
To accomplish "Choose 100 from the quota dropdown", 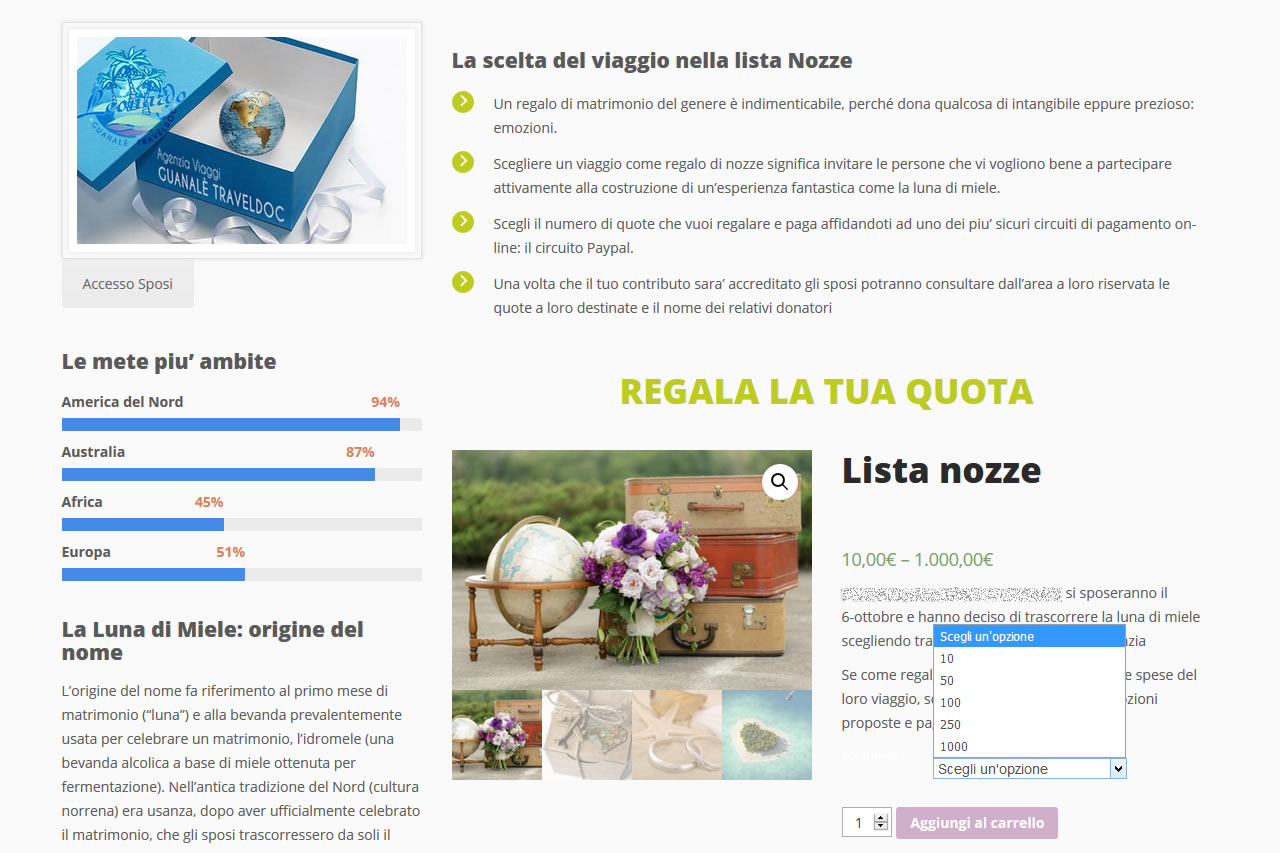I will point(1029,702).
